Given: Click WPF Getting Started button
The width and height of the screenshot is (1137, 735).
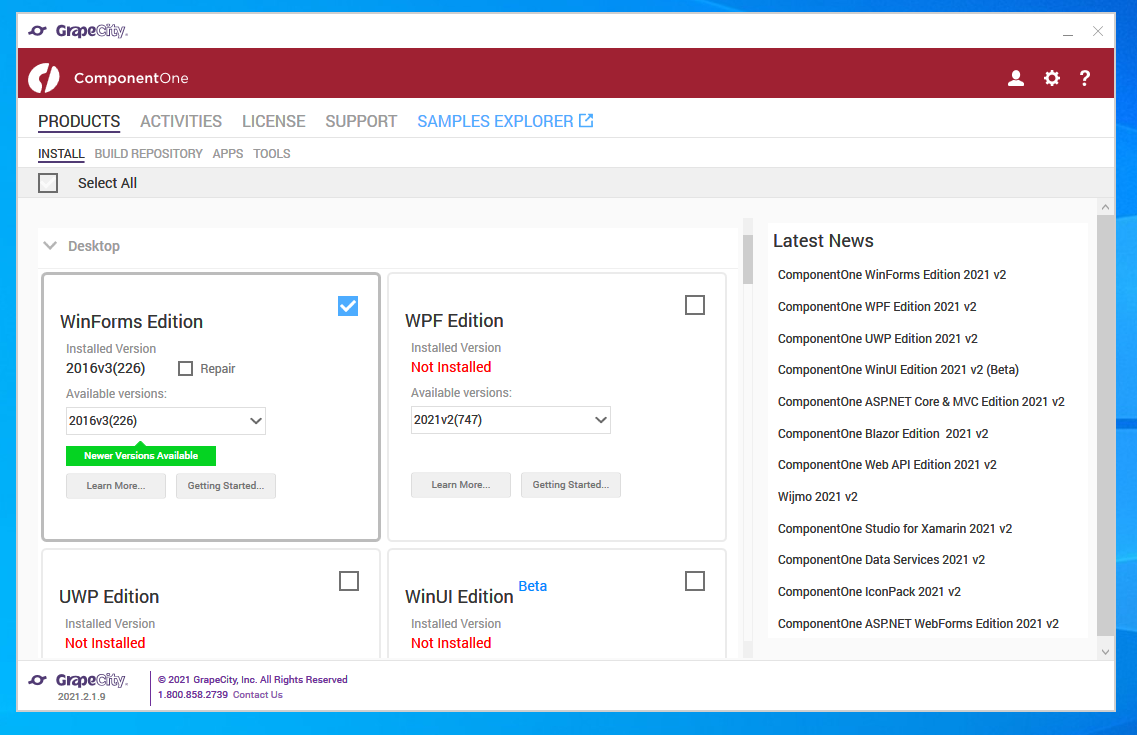Looking at the screenshot, I should point(571,485).
